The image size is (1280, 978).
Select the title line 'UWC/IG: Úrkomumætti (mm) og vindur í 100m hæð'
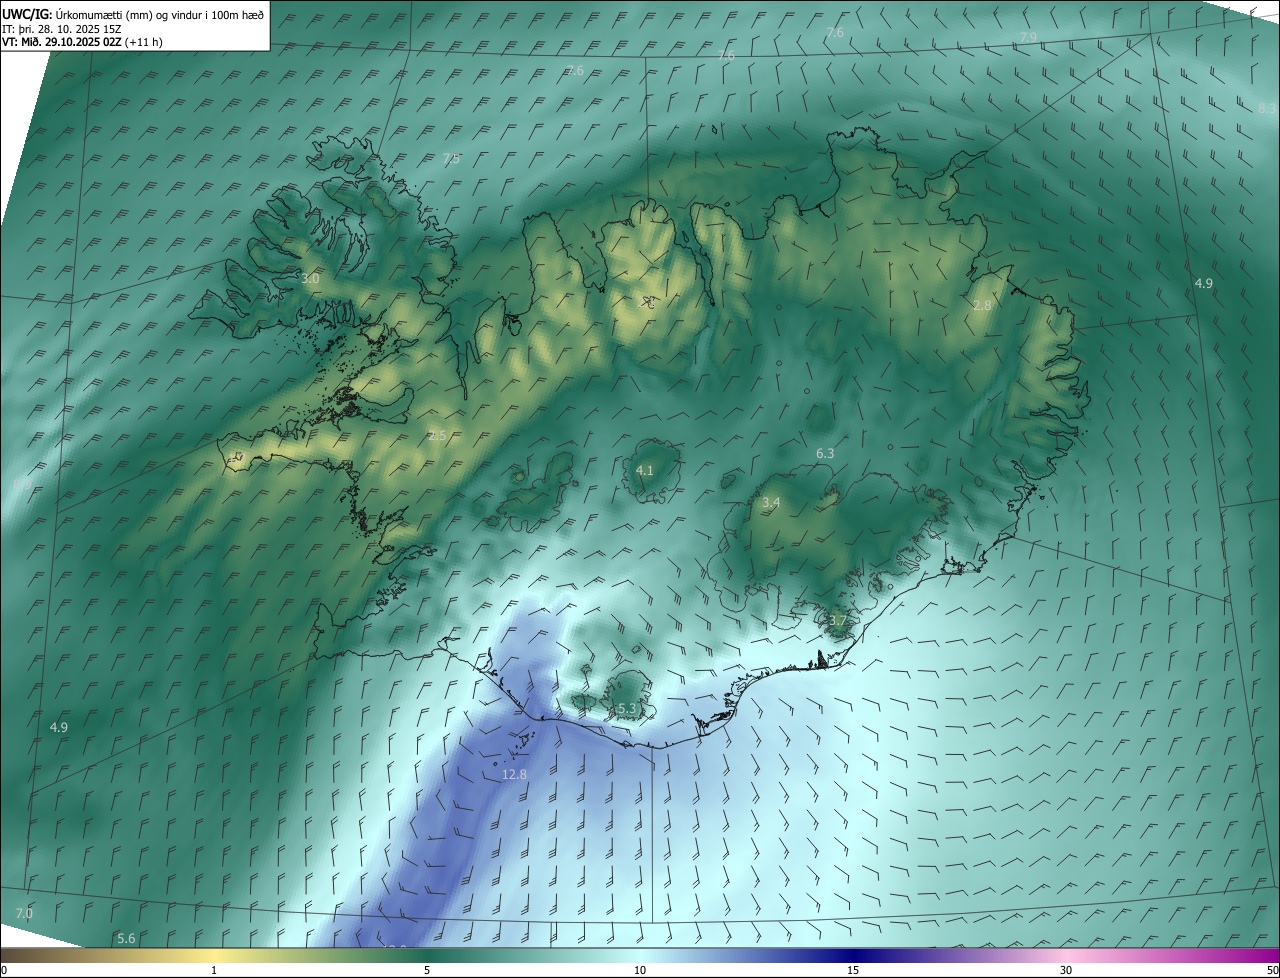pyautogui.click(x=133, y=15)
